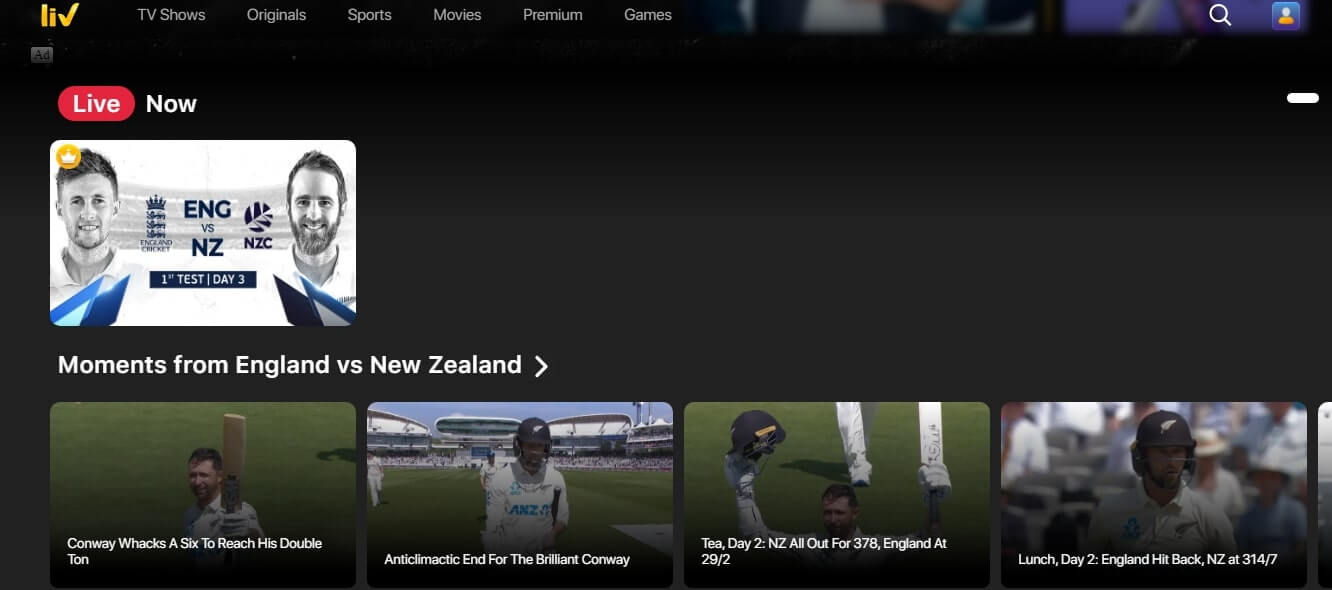Open Anticlimactic End For The Brilliant Conway clip
The height and width of the screenshot is (590, 1332).
click(x=520, y=494)
